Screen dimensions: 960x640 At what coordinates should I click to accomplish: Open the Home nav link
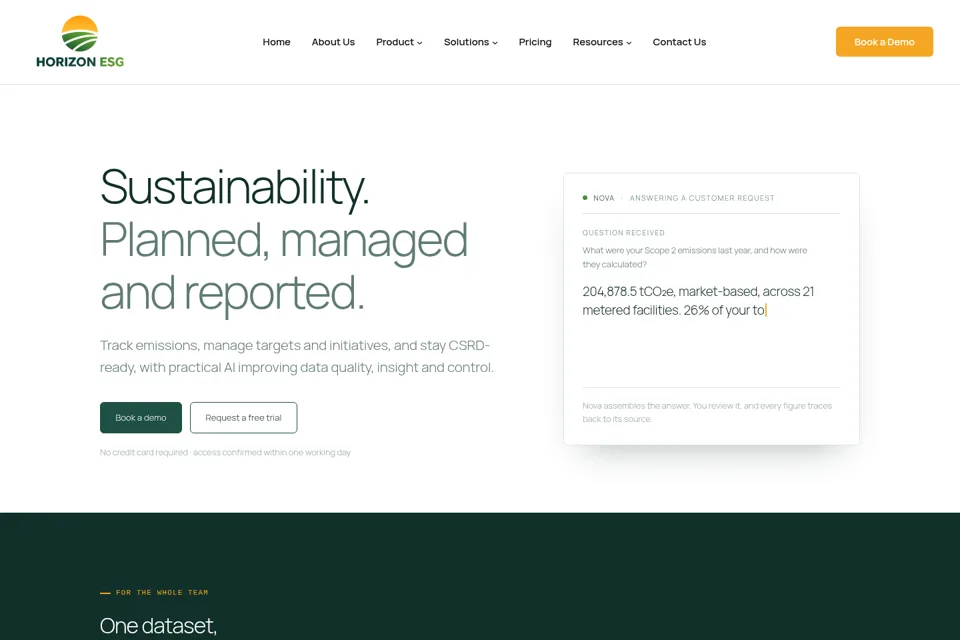click(276, 42)
